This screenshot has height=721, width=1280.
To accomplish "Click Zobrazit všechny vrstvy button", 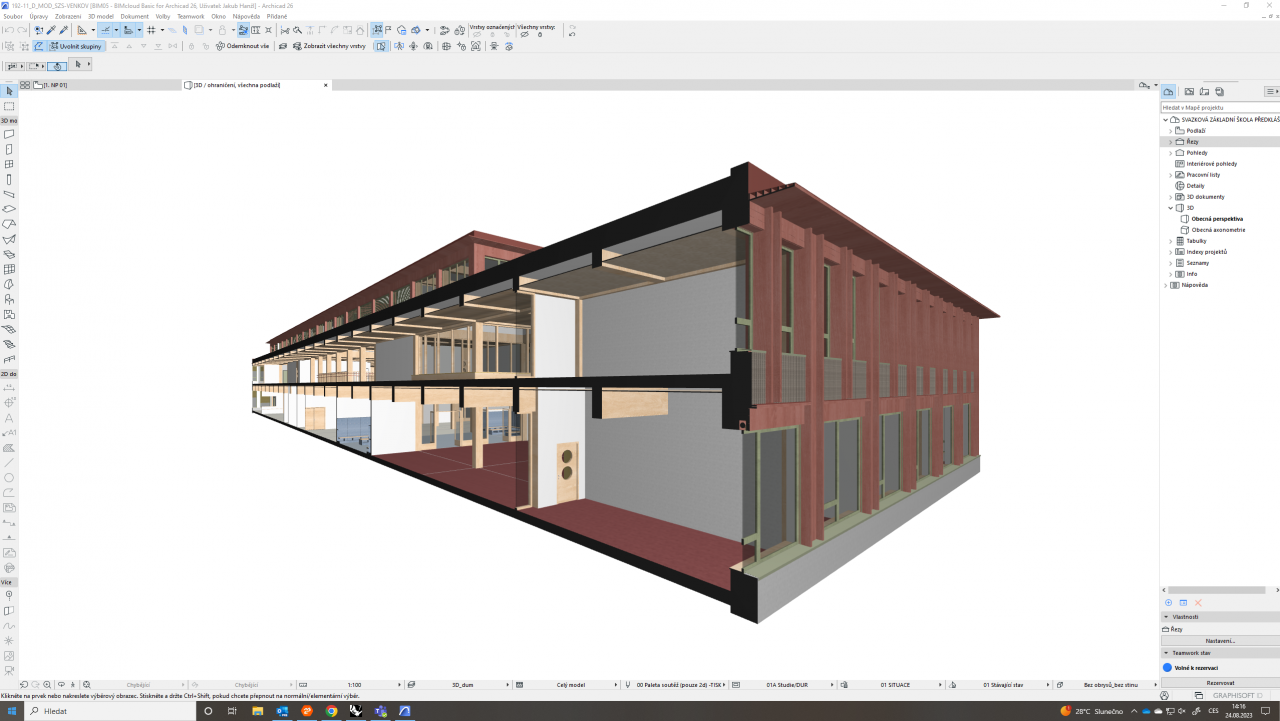I will tap(329, 46).
